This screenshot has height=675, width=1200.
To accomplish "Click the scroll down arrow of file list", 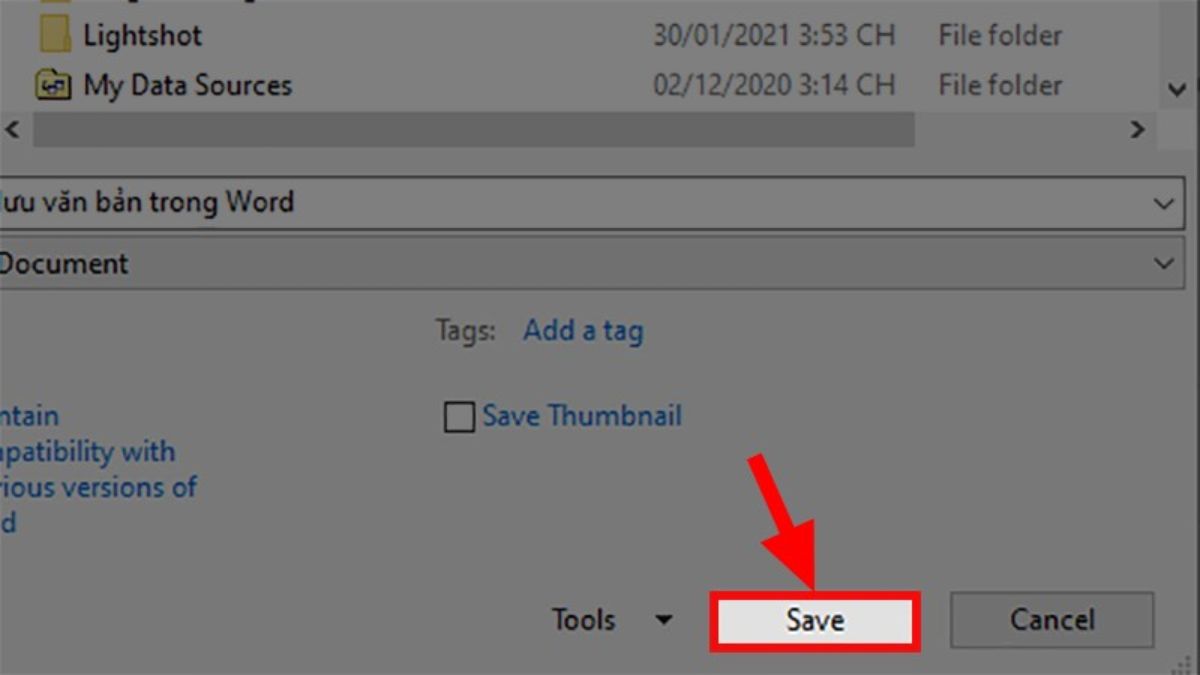I will click(1176, 89).
